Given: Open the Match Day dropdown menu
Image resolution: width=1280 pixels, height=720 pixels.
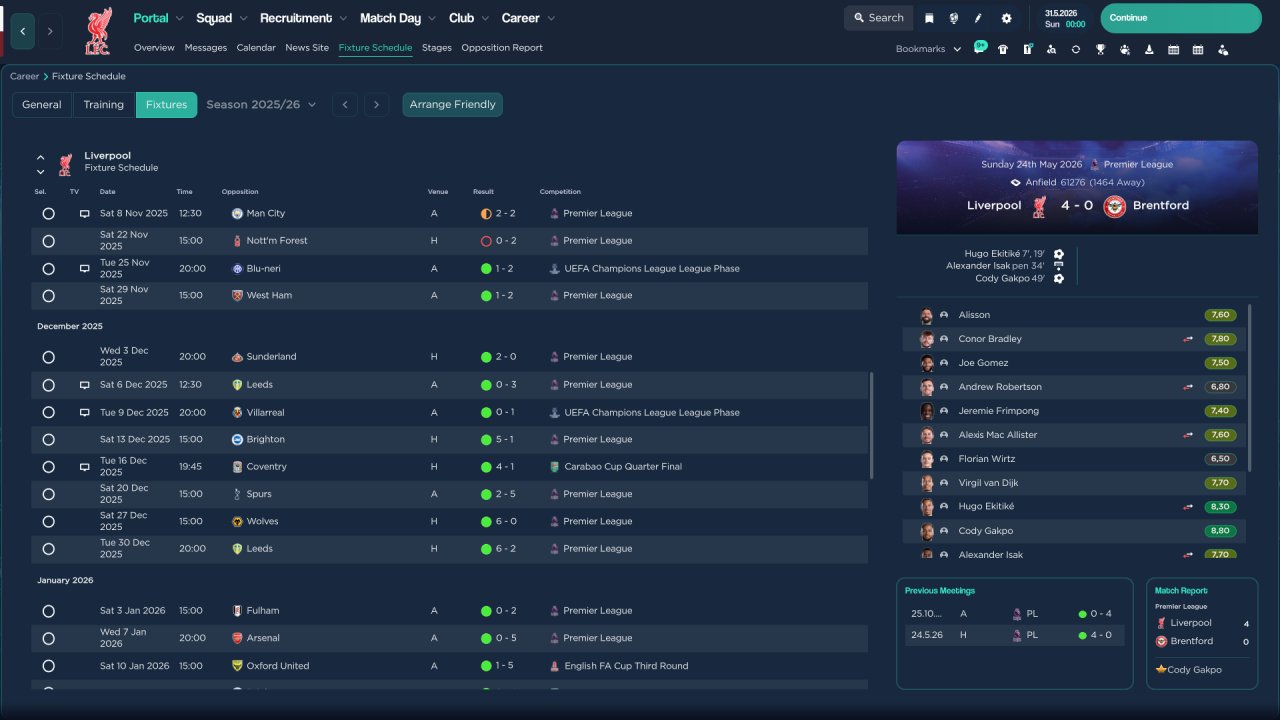Looking at the screenshot, I should (398, 18).
